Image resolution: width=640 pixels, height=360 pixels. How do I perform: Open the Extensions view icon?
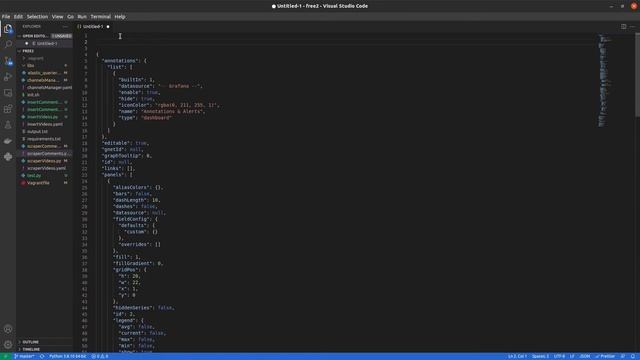(x=8, y=109)
